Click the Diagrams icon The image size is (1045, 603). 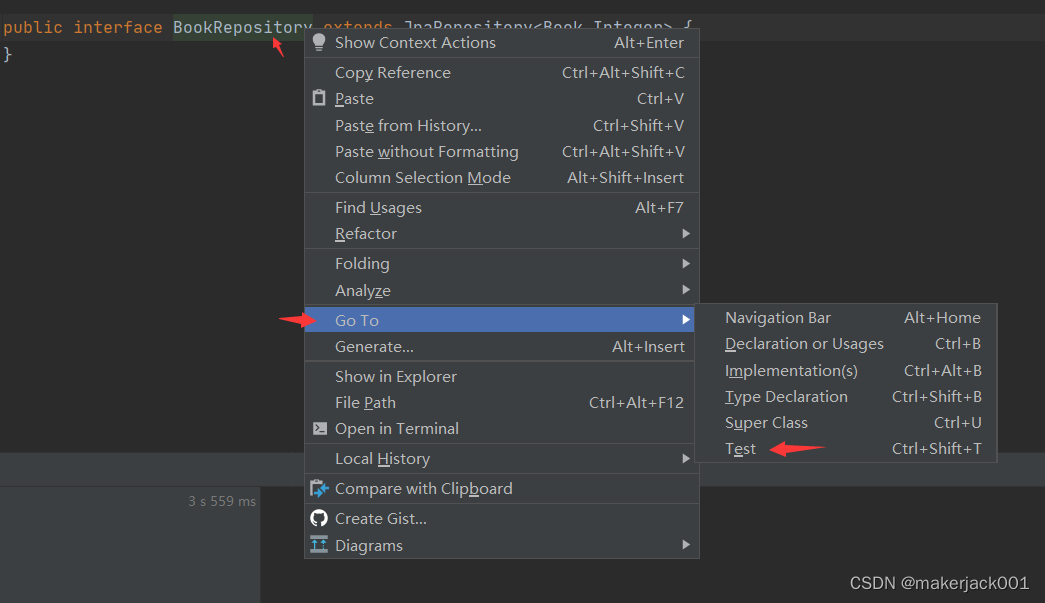point(319,545)
